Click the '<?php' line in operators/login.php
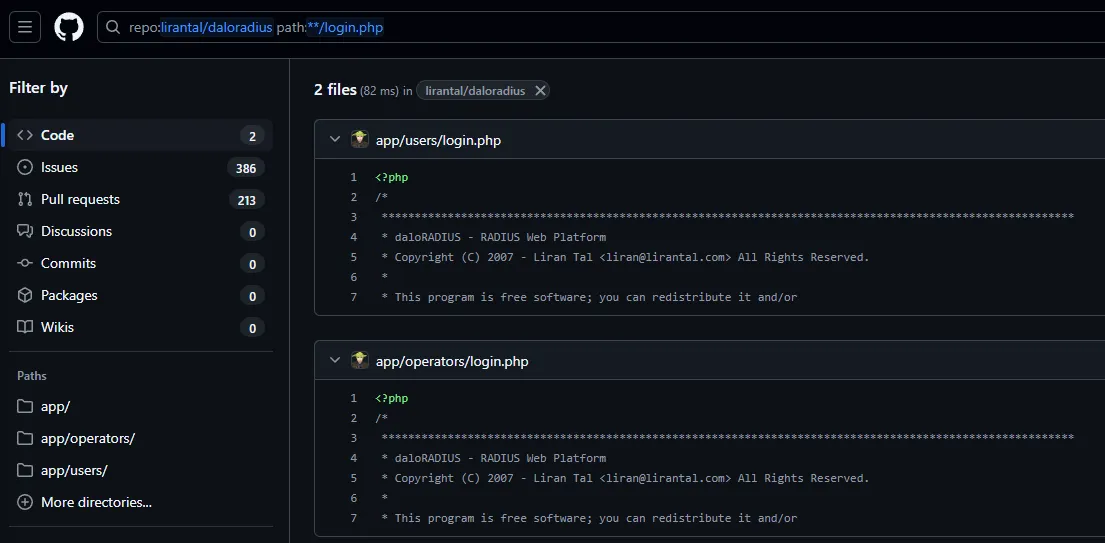 392,399
